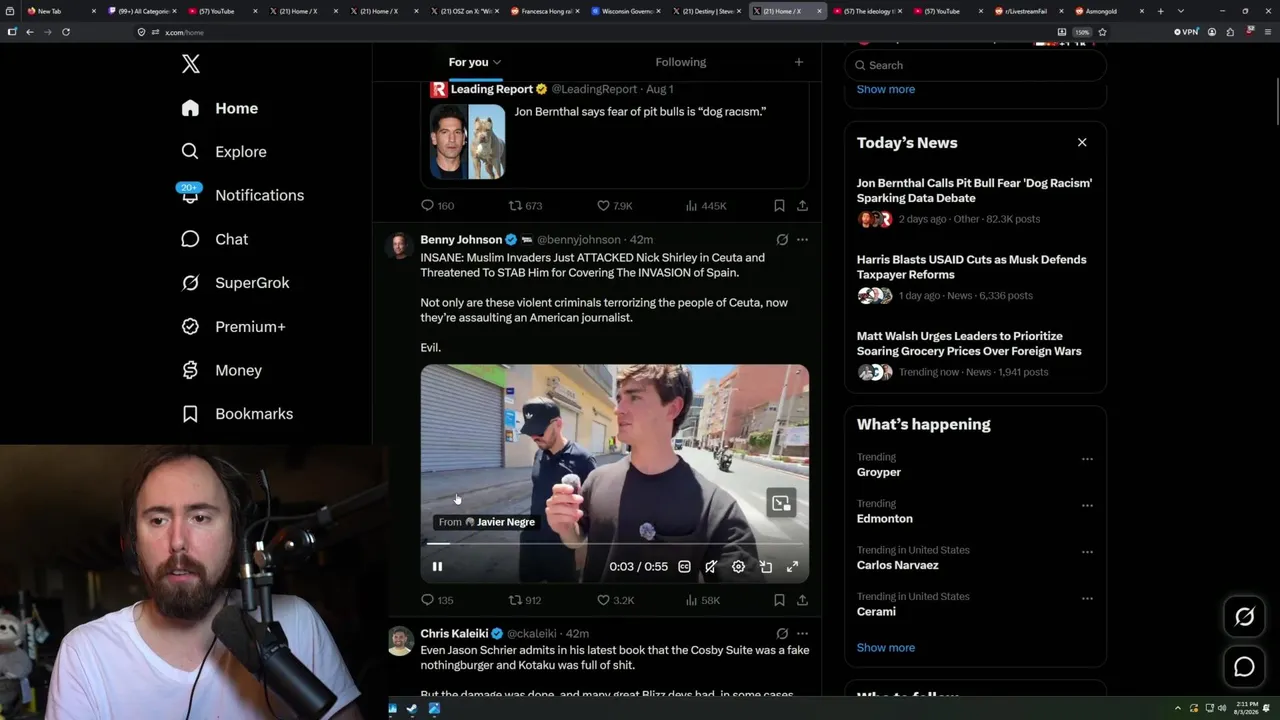The width and height of the screenshot is (1280, 720).
Task: Click the pop-out video icon beside the settings gear
Action: click(x=766, y=567)
